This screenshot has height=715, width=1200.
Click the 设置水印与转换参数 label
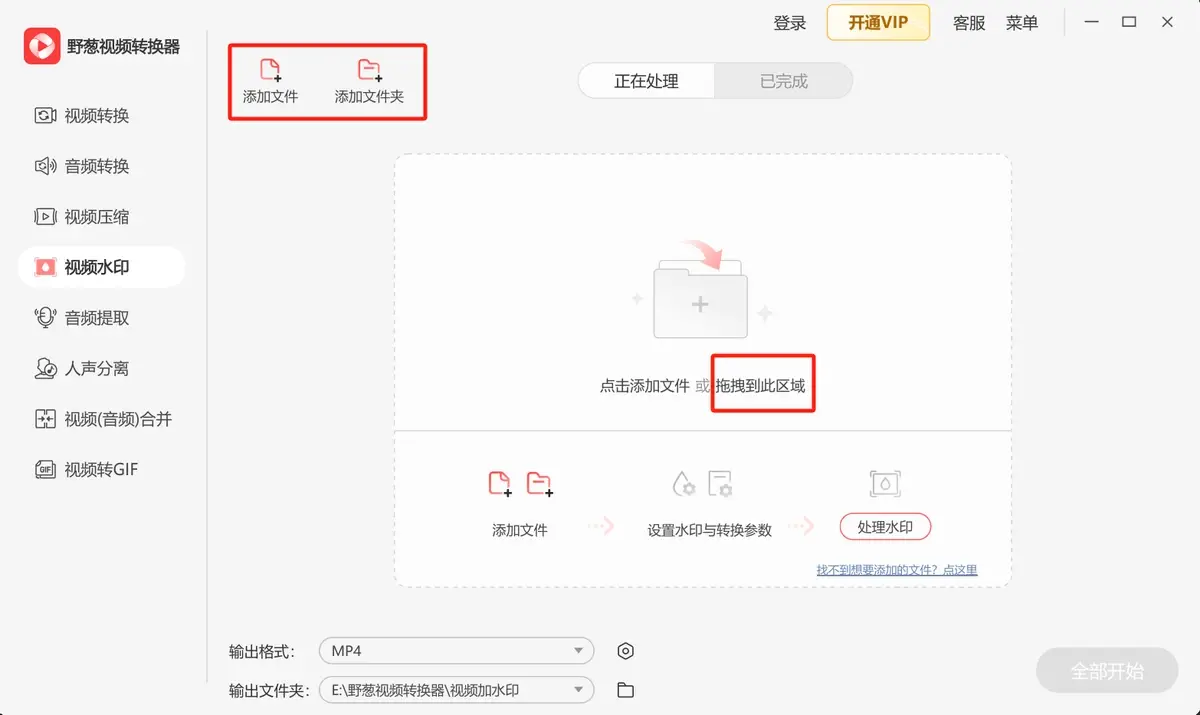coord(710,530)
